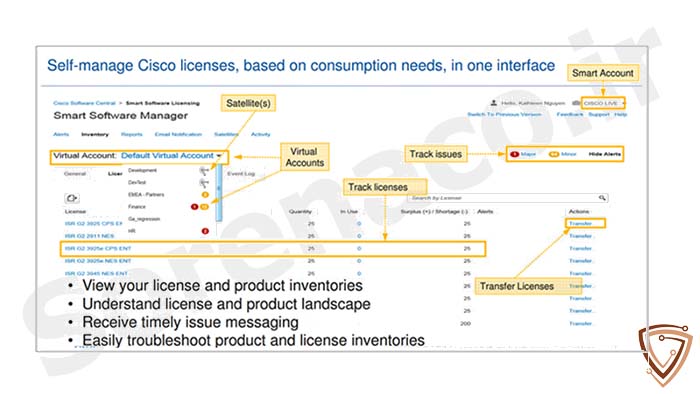Click the red Major alerts icon
Viewport: 700px width, 394px height.
tap(514, 154)
